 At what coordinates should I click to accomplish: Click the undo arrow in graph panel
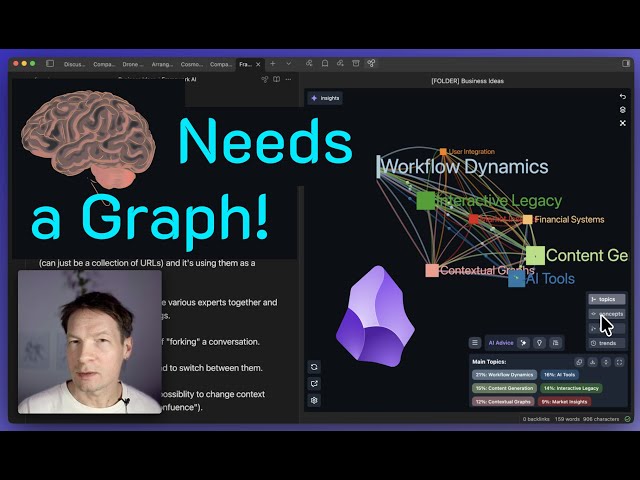tap(622, 96)
